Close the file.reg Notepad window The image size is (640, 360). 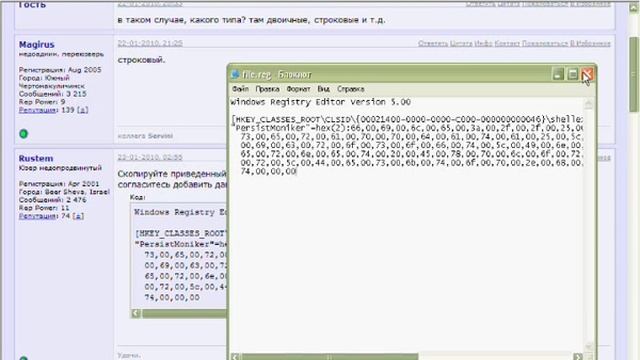[x=587, y=74]
